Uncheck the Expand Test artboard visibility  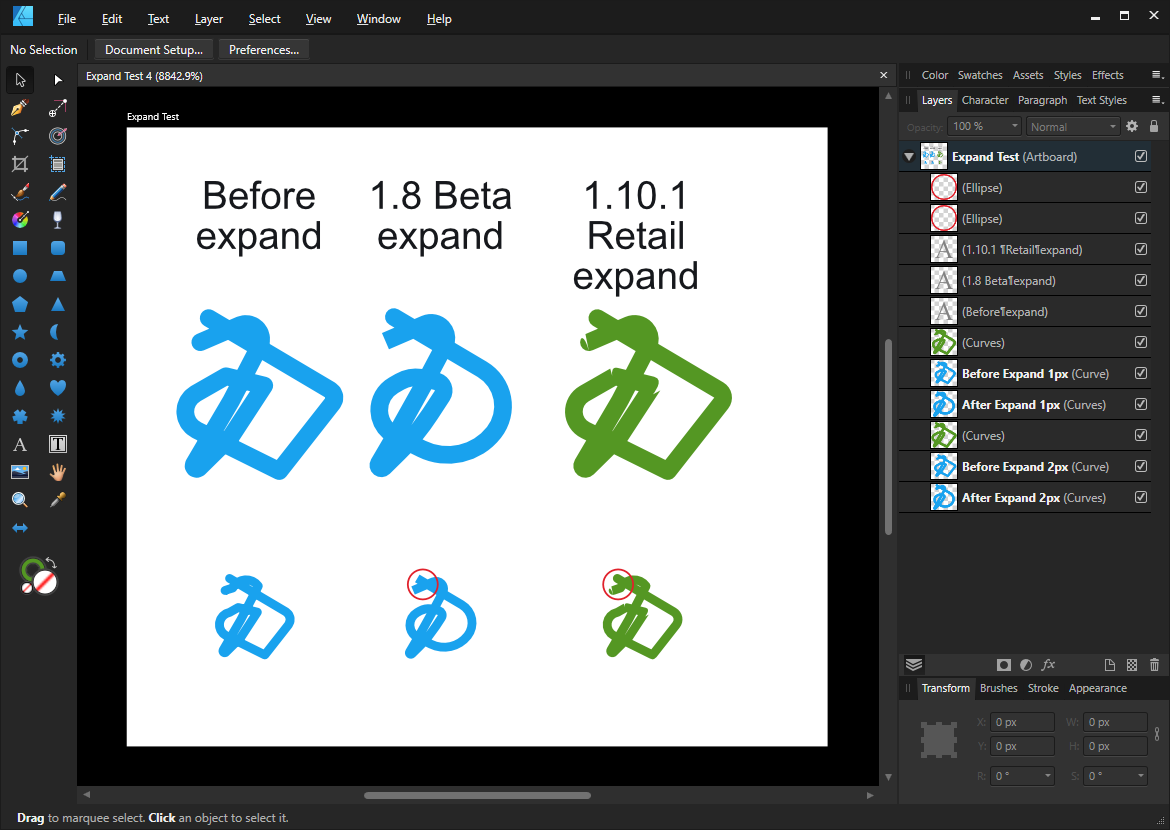(1141, 157)
